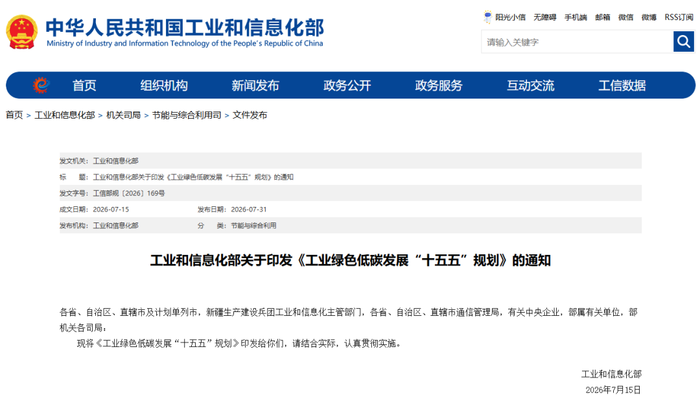
Task: Open the 阳光小信 assistant robot icon
Action: coord(488,17)
